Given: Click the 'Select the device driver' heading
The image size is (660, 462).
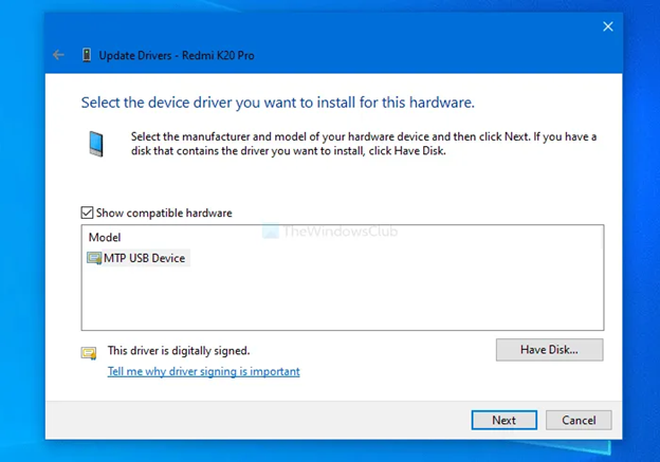Looking at the screenshot, I should click(277, 102).
